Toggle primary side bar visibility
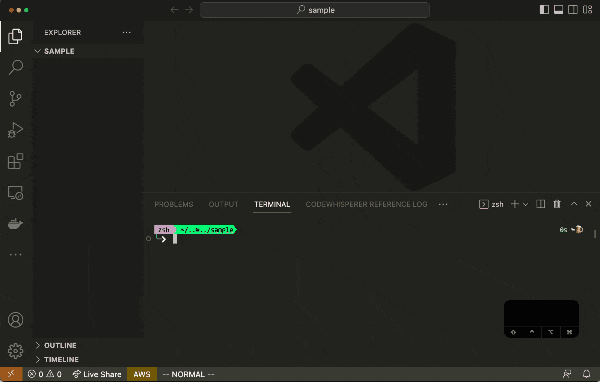 pyautogui.click(x=544, y=10)
